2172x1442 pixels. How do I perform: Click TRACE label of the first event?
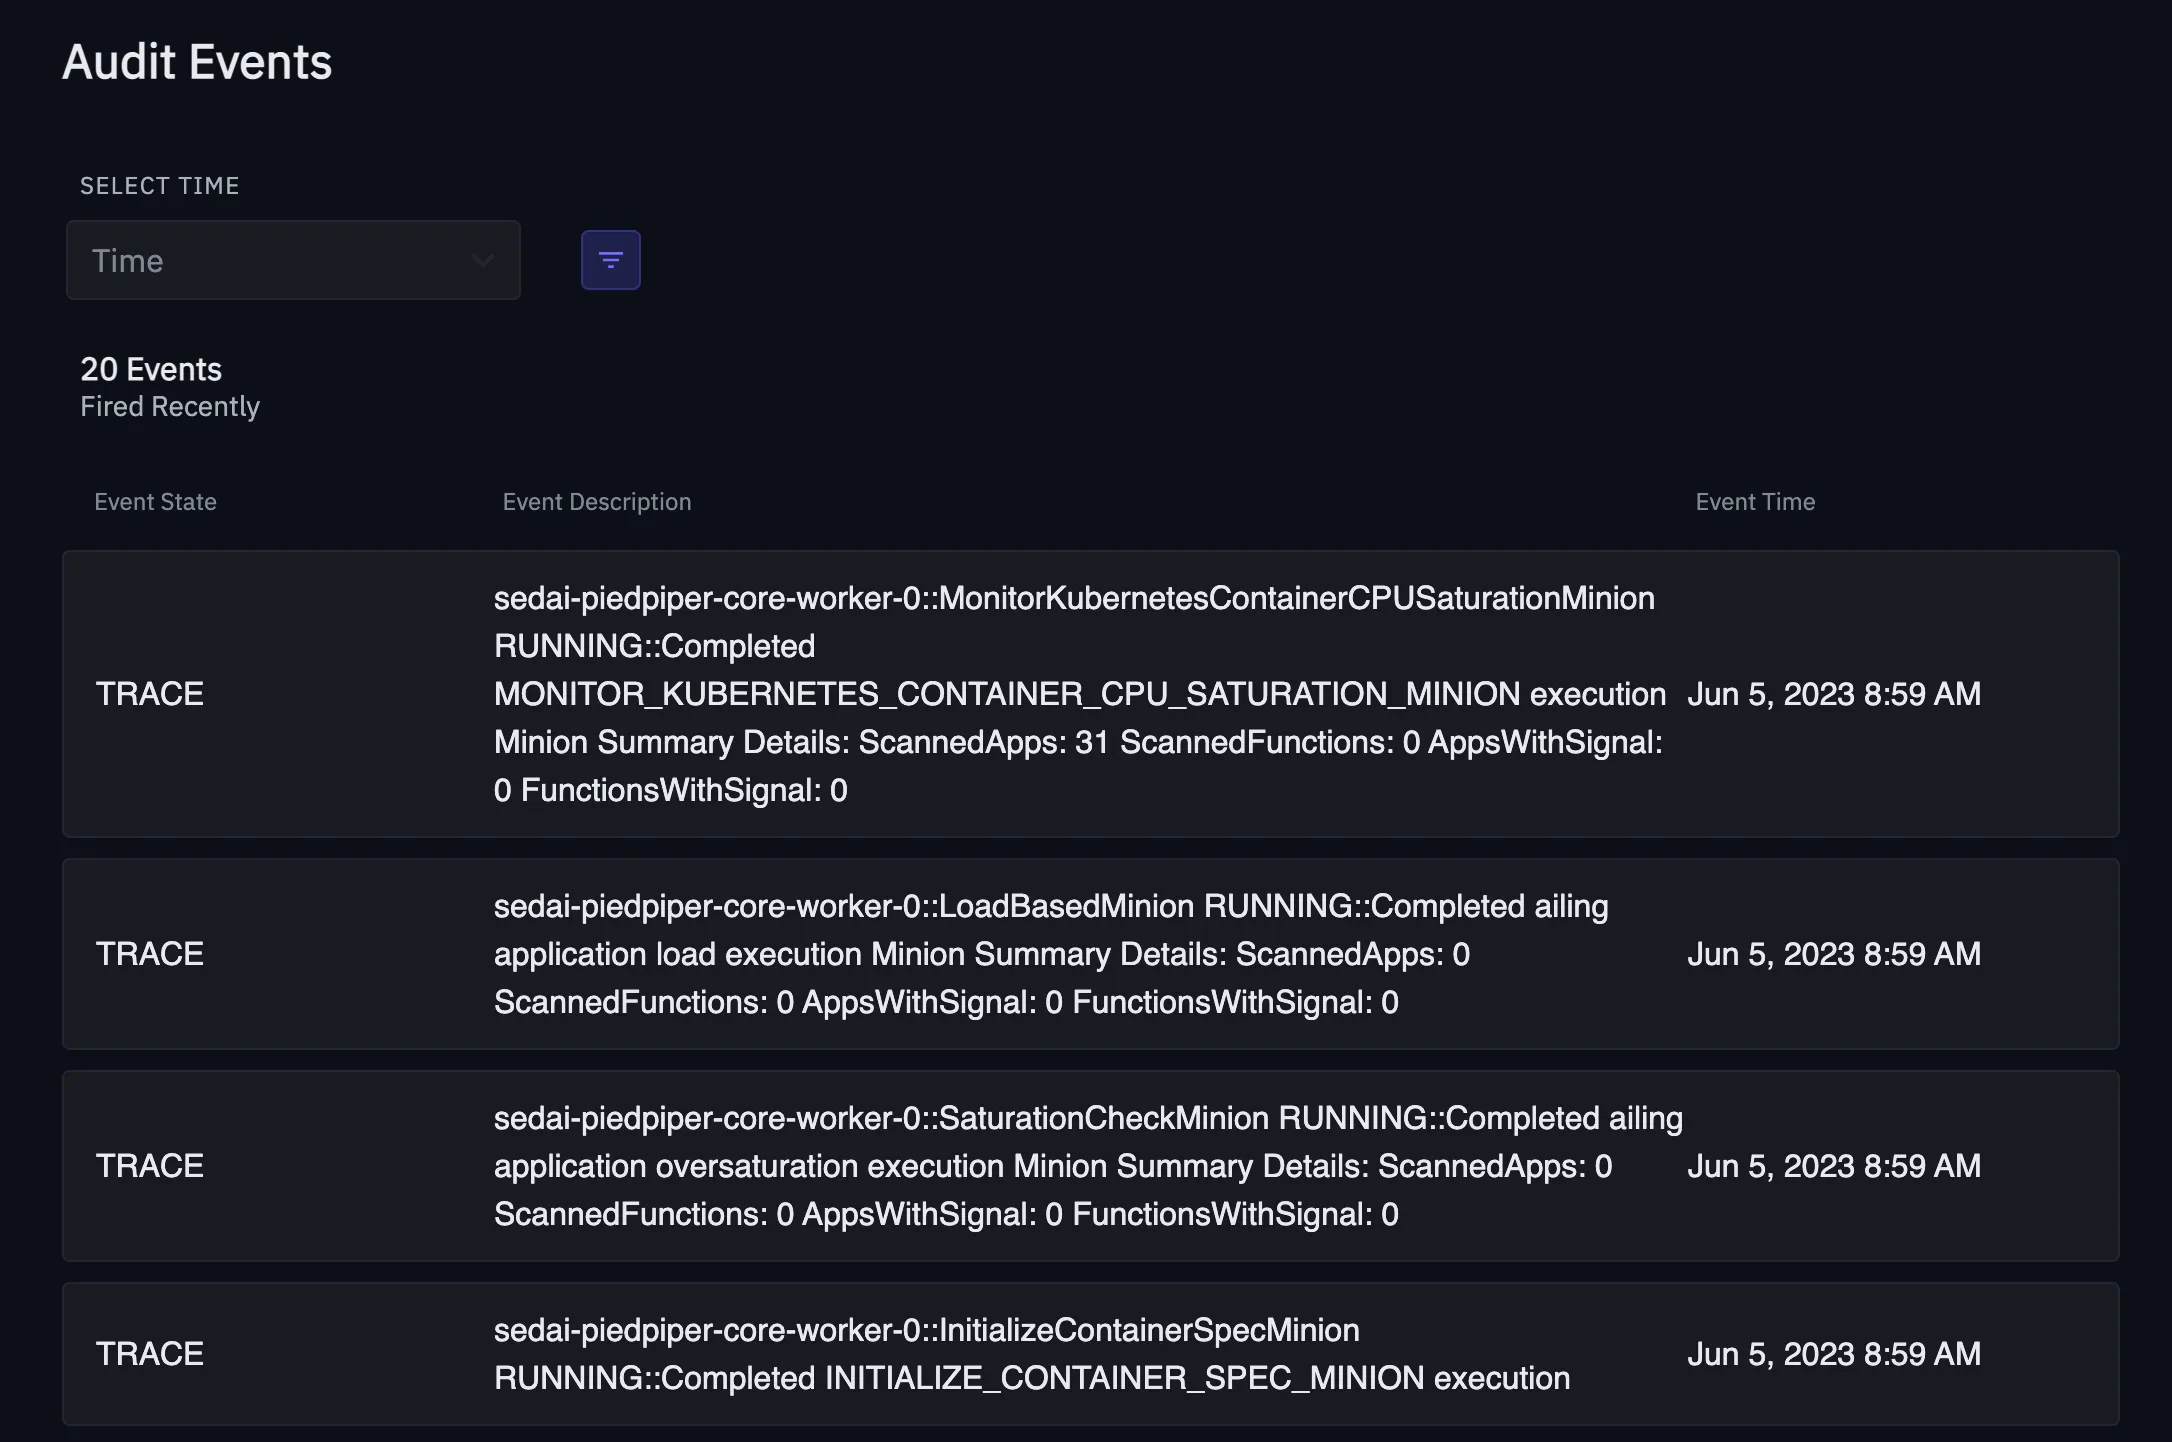coord(150,694)
